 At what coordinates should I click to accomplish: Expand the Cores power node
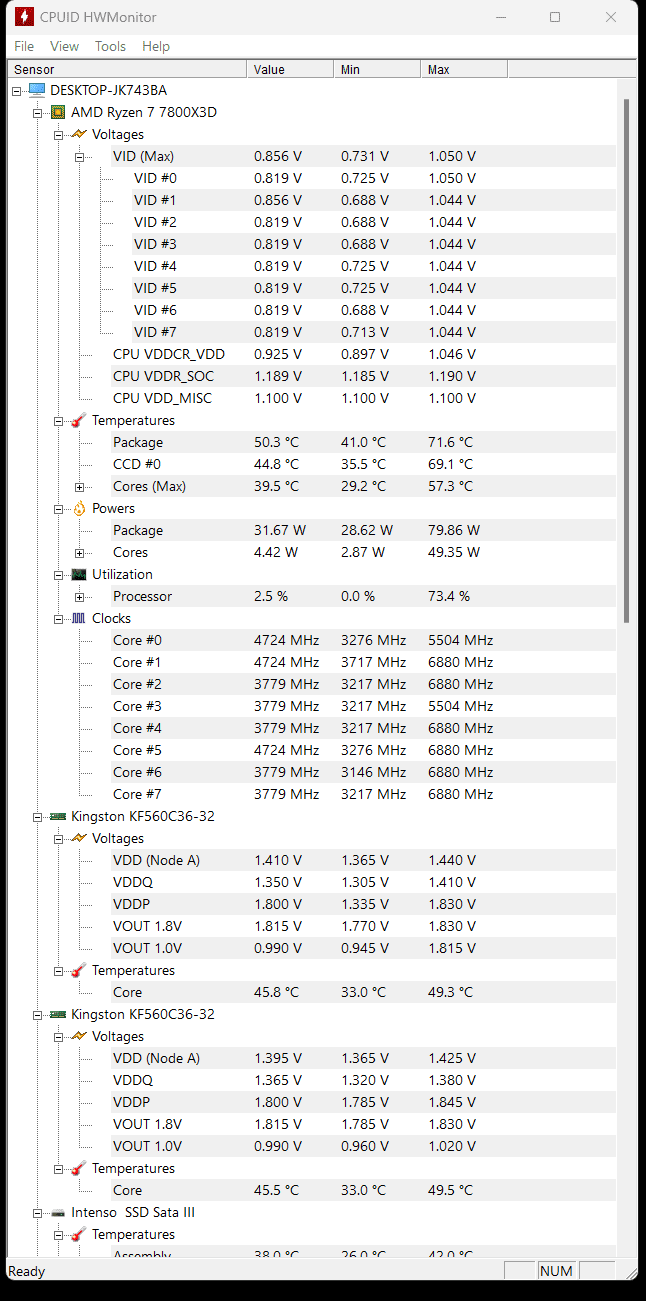(79, 552)
